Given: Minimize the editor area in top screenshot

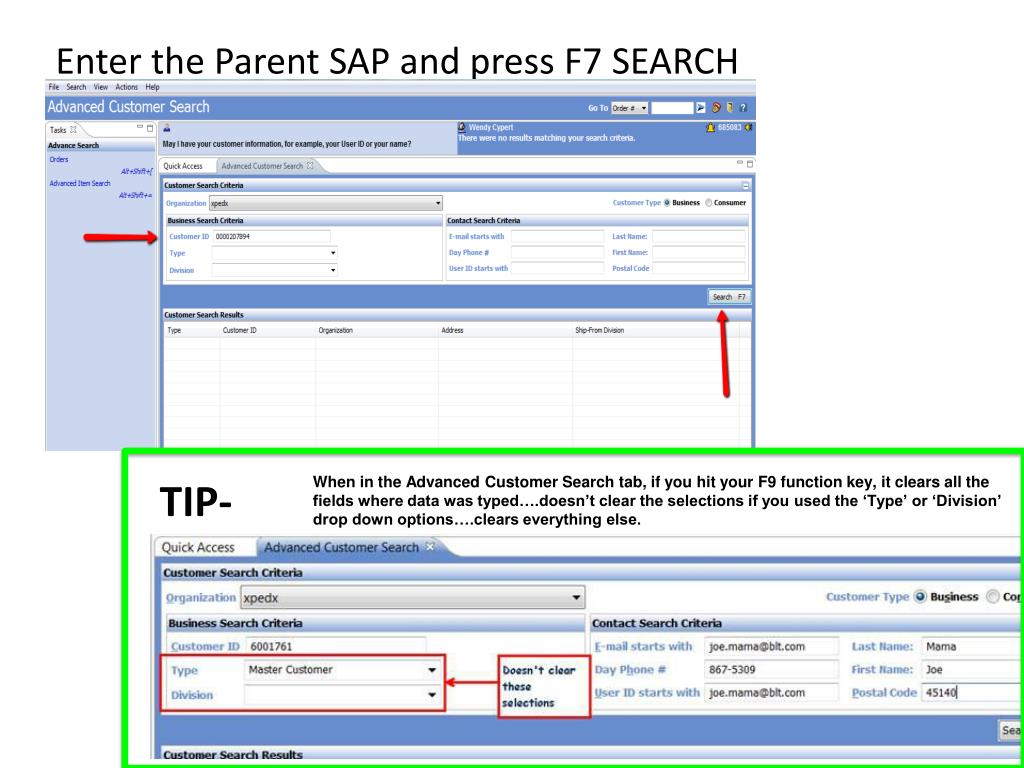Looking at the screenshot, I should pyautogui.click(x=740, y=162).
